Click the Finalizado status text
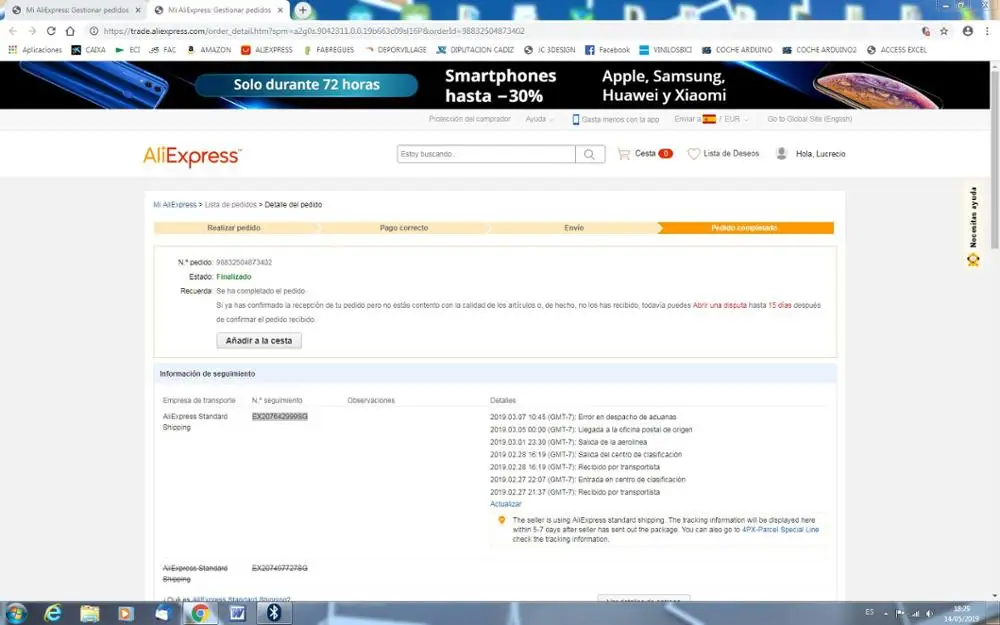 [233, 277]
